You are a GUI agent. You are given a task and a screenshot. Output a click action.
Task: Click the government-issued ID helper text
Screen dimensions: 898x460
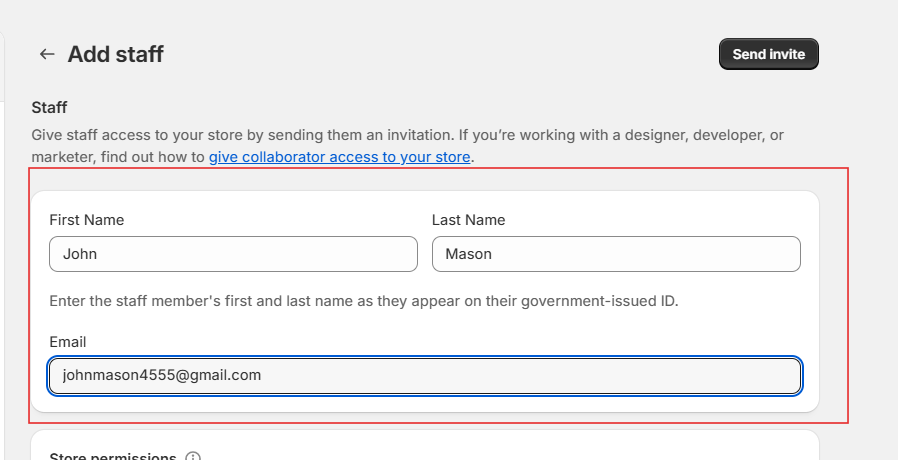pyautogui.click(x=364, y=301)
